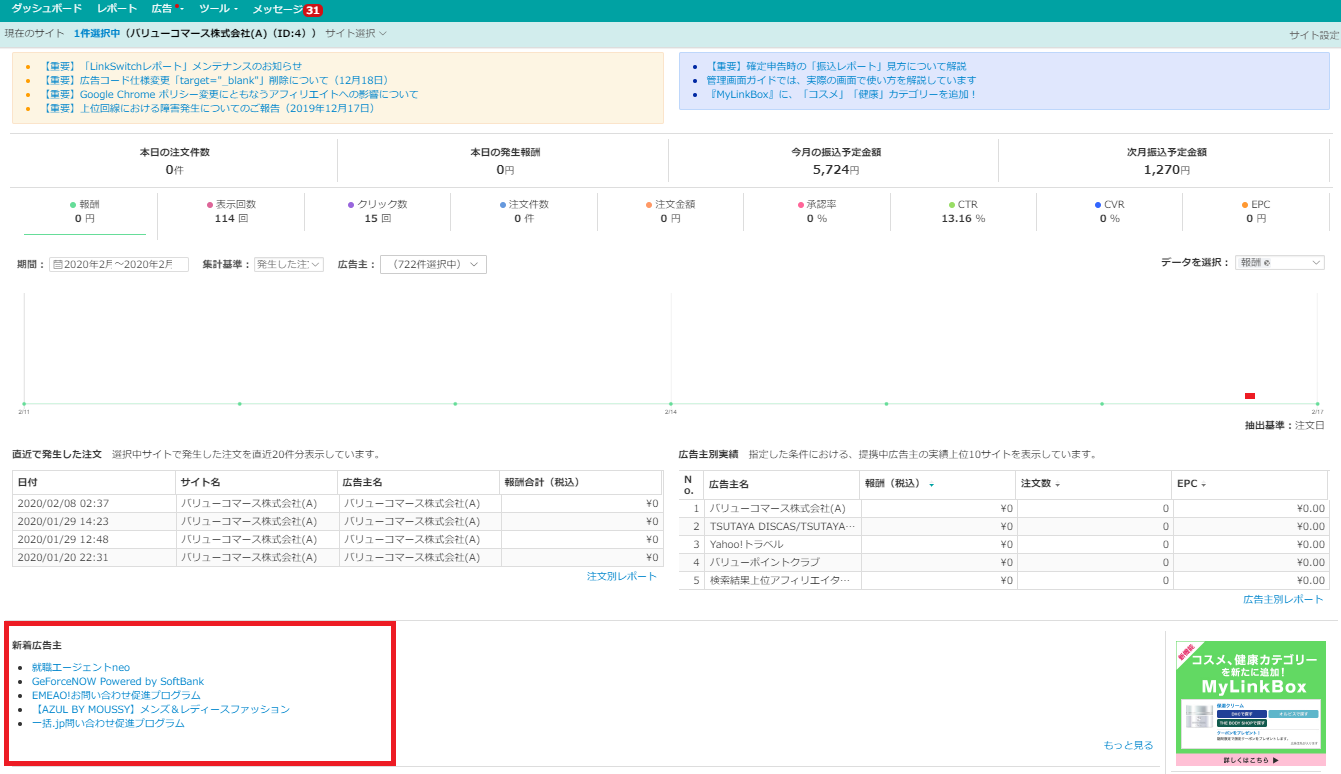Open 管理画面ガイド usage link
This screenshot has width=1341, height=774.
[841, 80]
